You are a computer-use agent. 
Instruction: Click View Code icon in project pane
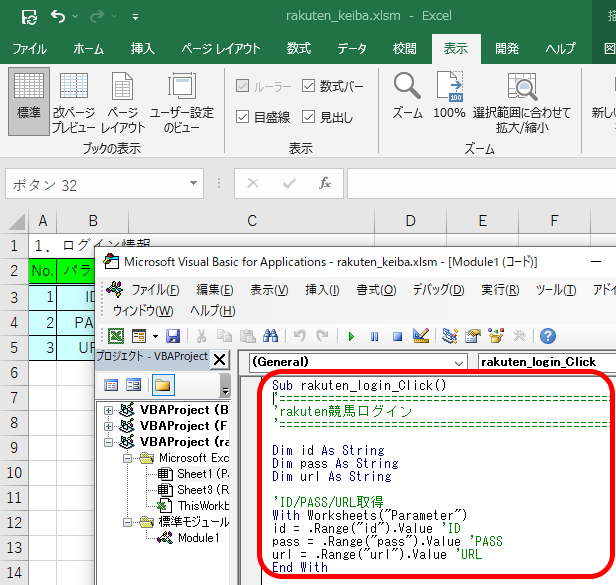coord(111,385)
